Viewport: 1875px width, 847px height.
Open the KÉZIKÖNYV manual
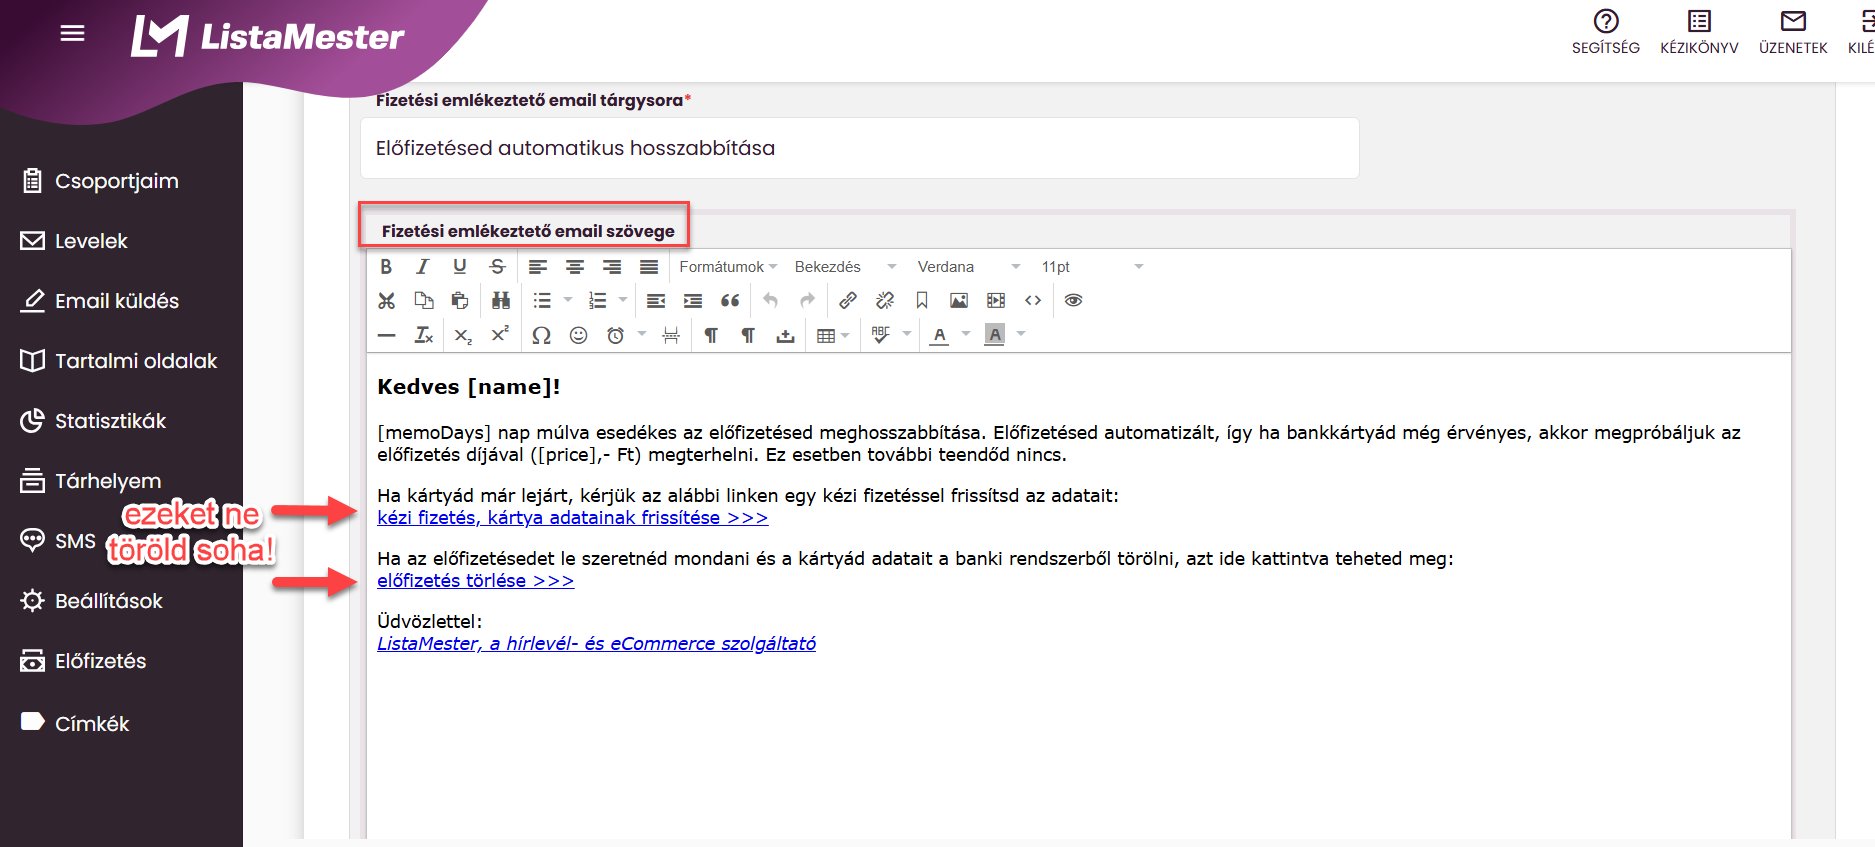1699,32
